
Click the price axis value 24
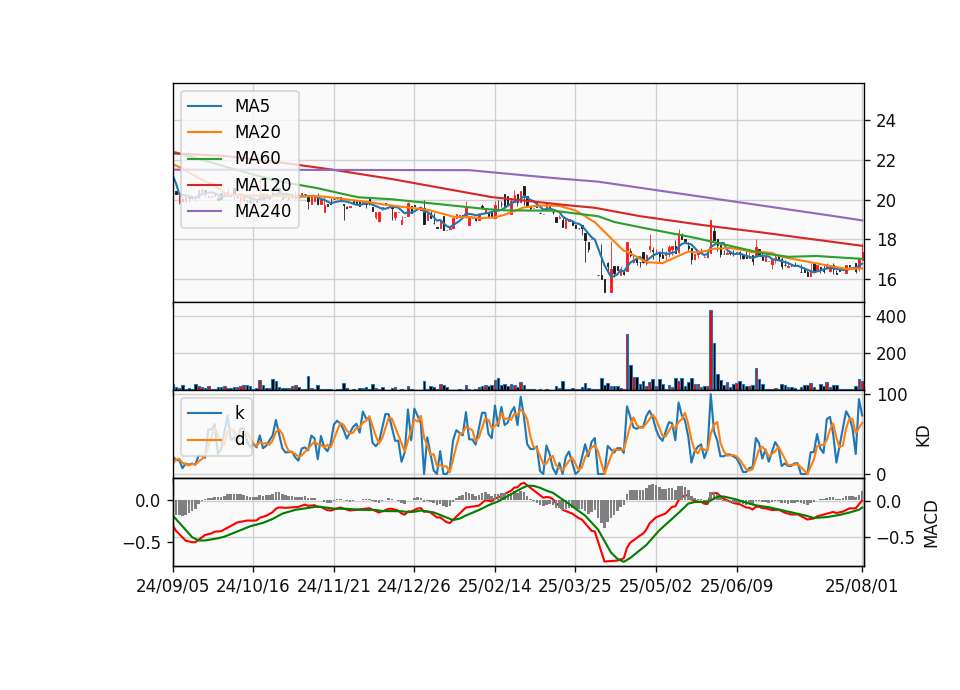(x=886, y=121)
